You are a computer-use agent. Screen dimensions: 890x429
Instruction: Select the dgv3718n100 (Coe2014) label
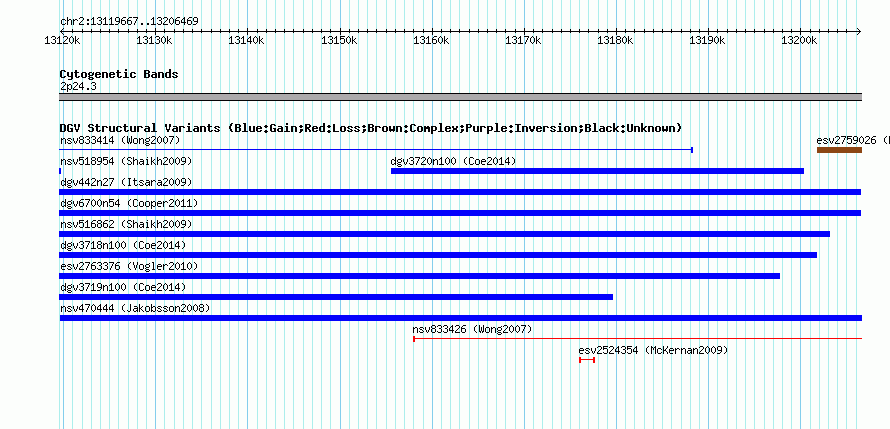(123, 245)
